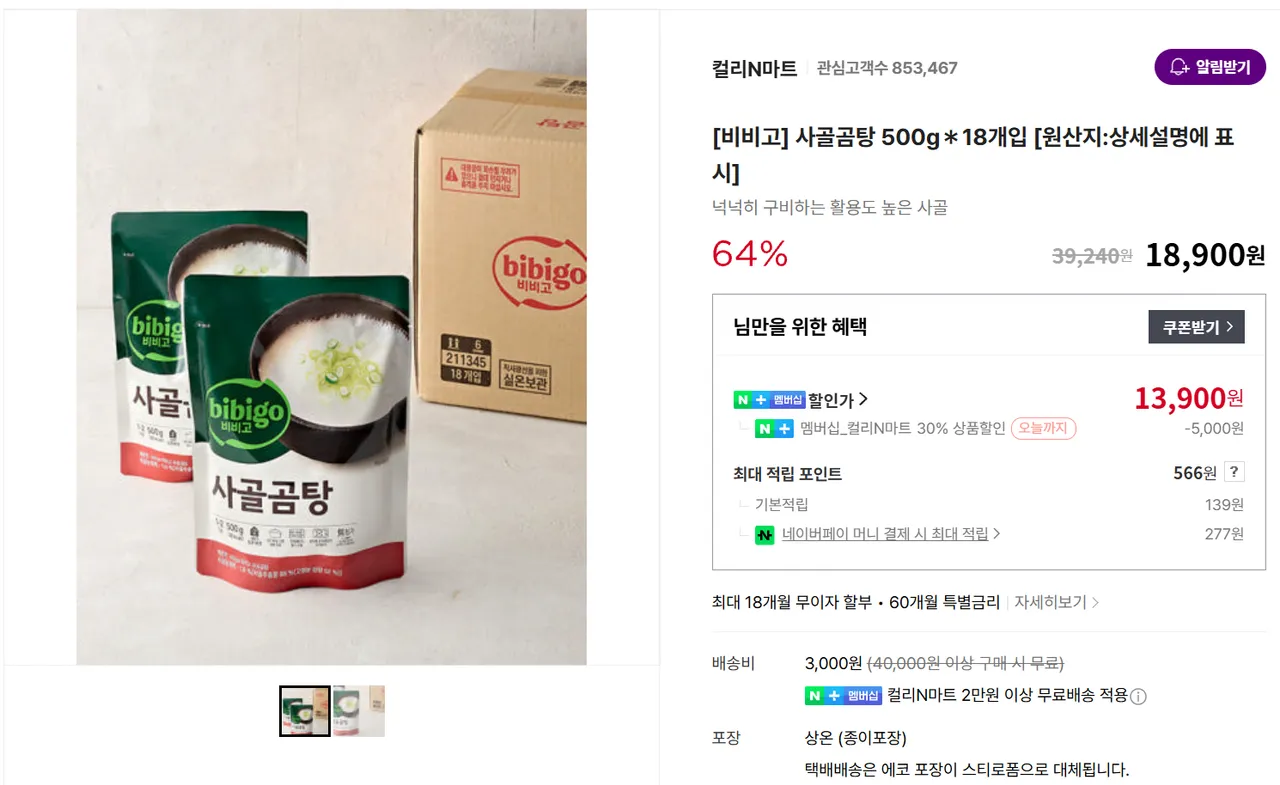This screenshot has width=1280, height=785.
Task: Click the N+ 멤버십 badge in 배송비 section
Action: tap(843, 696)
